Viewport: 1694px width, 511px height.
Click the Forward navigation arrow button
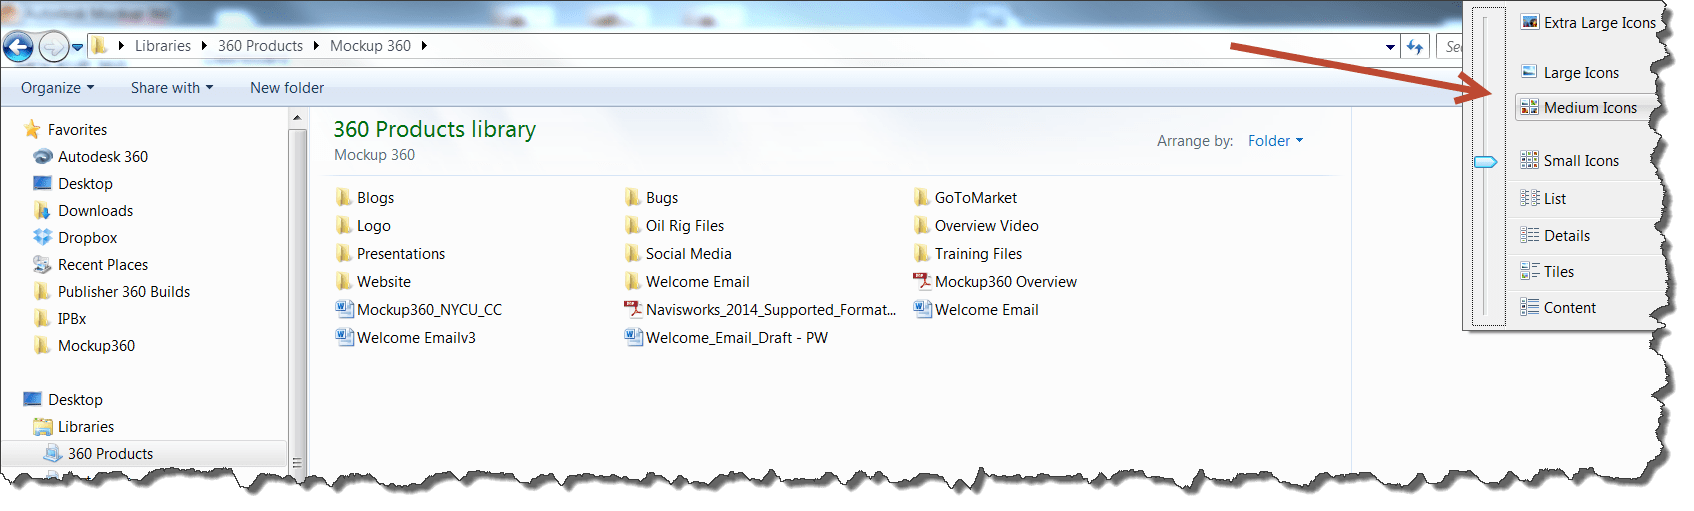pos(53,46)
